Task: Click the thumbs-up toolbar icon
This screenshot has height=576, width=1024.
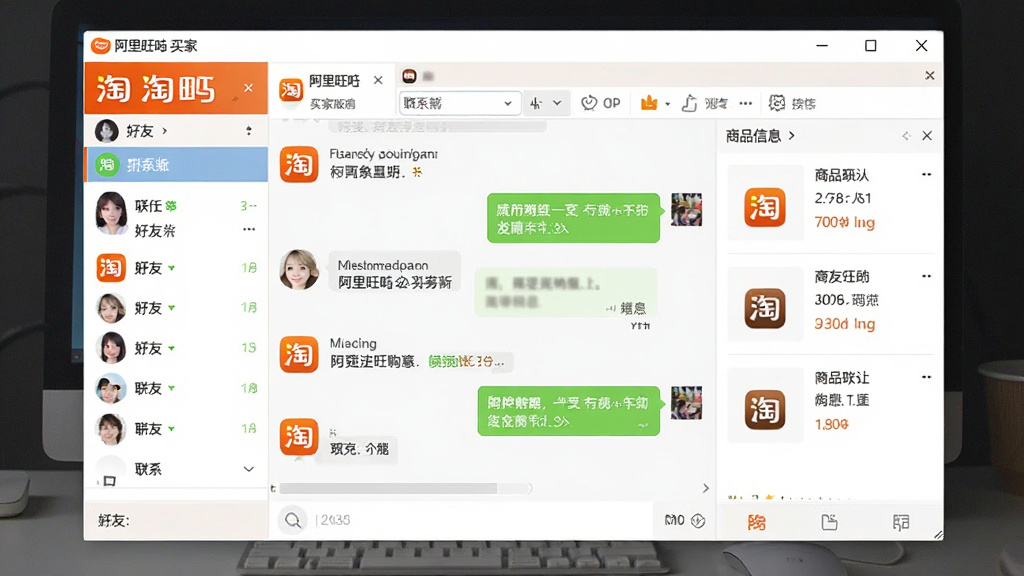Action: pyautogui.click(x=690, y=103)
